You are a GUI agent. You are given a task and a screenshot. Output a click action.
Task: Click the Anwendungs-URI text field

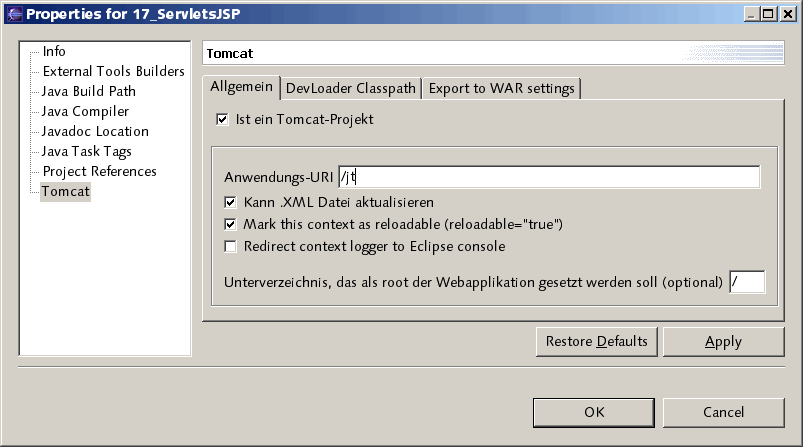click(549, 177)
